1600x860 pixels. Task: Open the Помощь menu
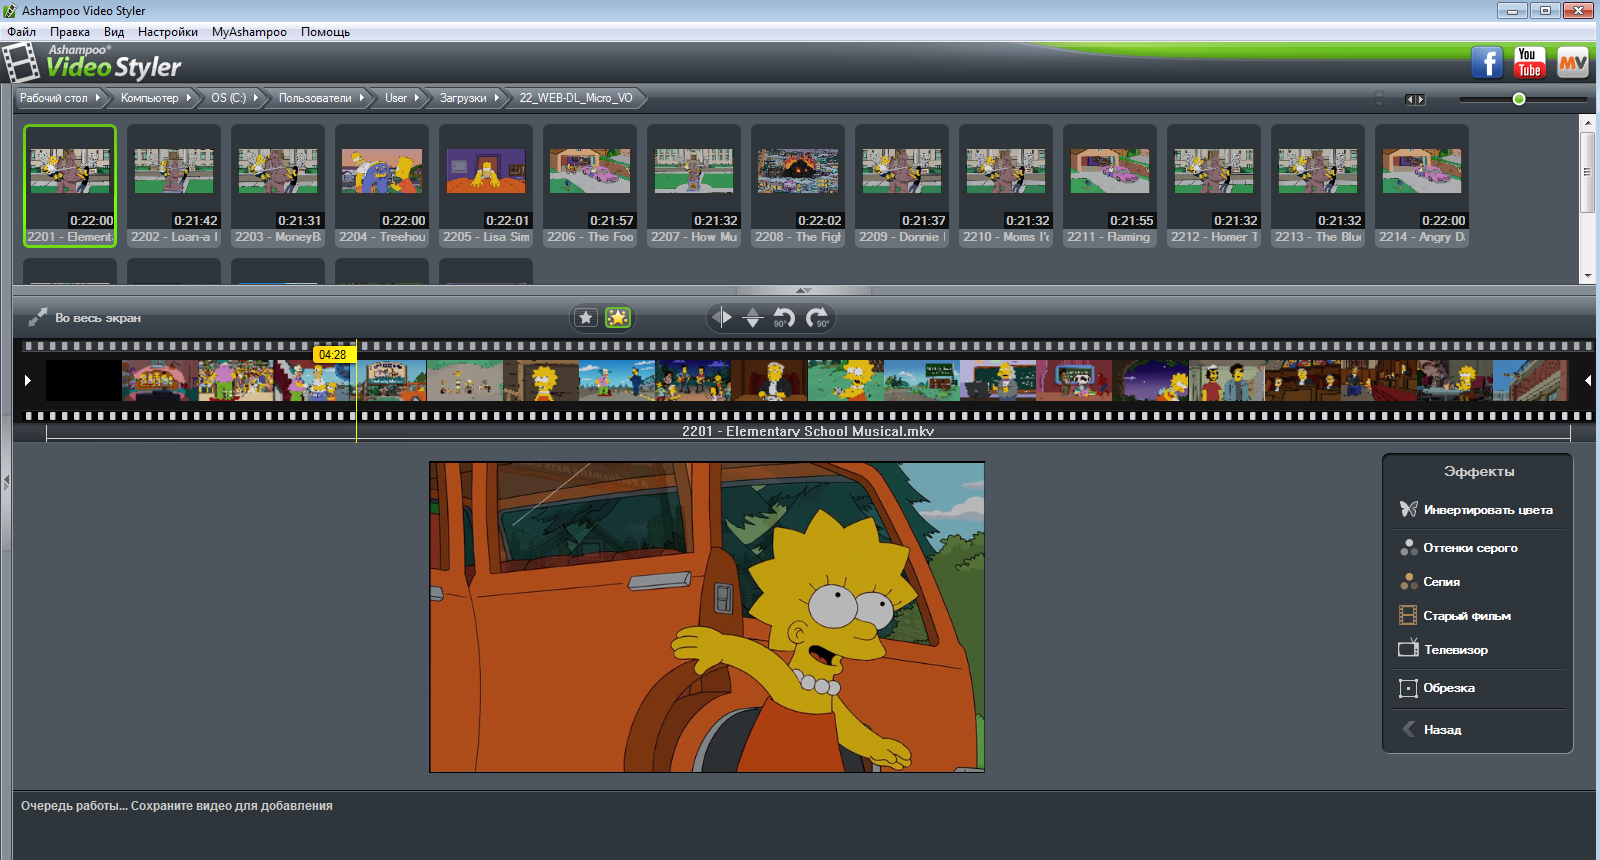[326, 32]
